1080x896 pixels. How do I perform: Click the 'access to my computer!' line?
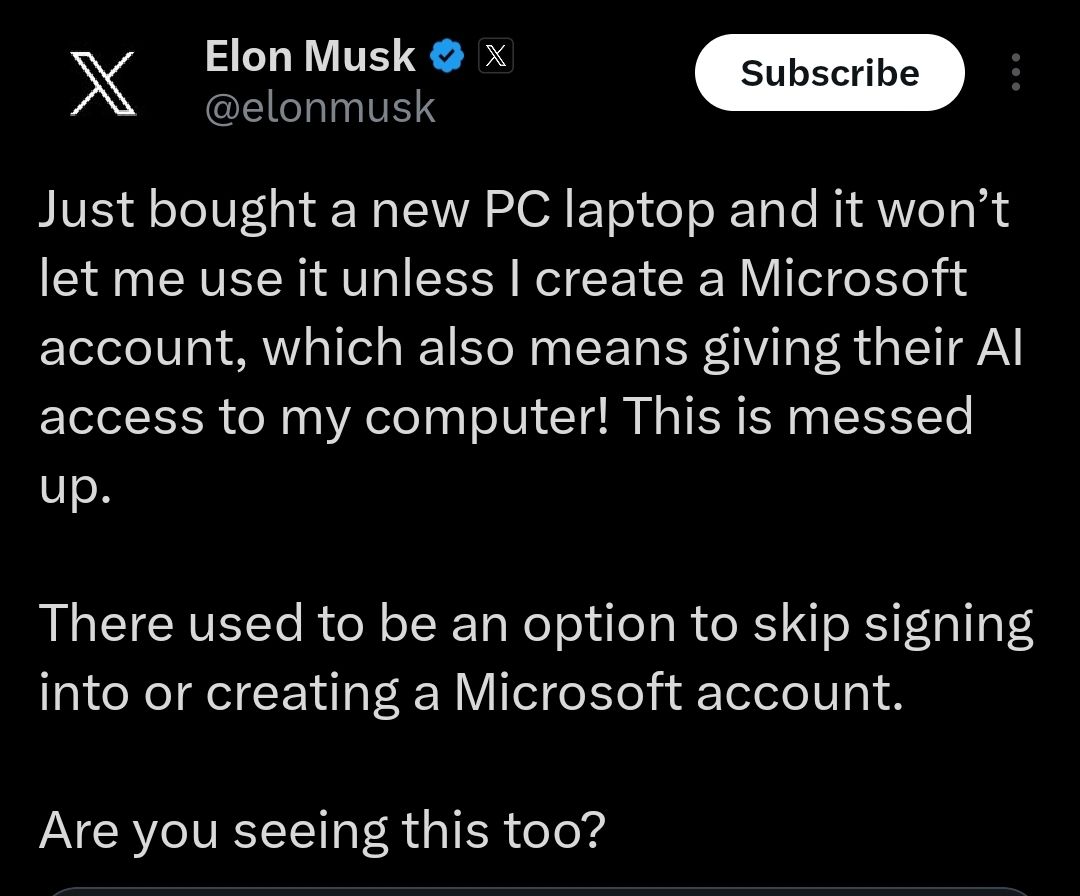[x=506, y=417]
